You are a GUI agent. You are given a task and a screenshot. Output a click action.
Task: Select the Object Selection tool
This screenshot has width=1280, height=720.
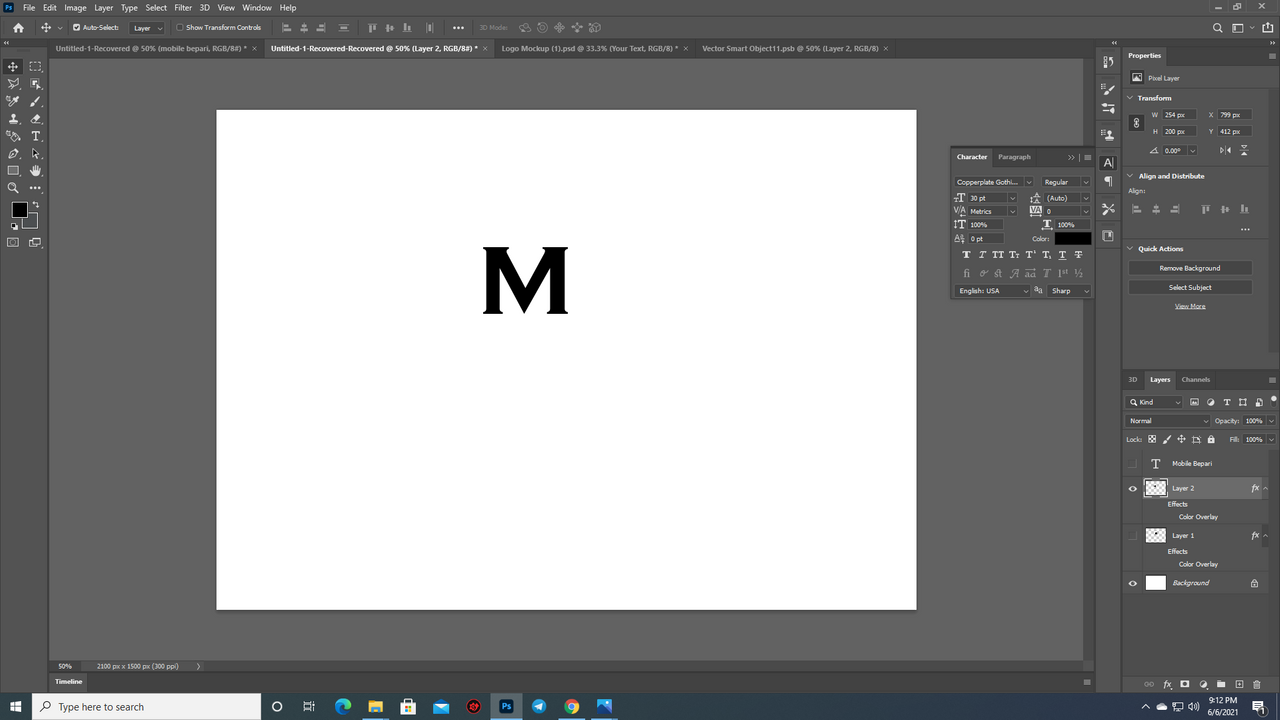(x=36, y=84)
